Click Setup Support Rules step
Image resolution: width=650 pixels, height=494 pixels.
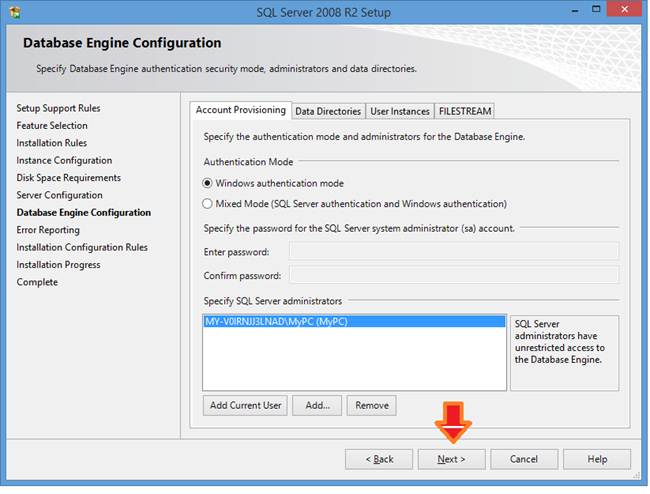pos(58,108)
